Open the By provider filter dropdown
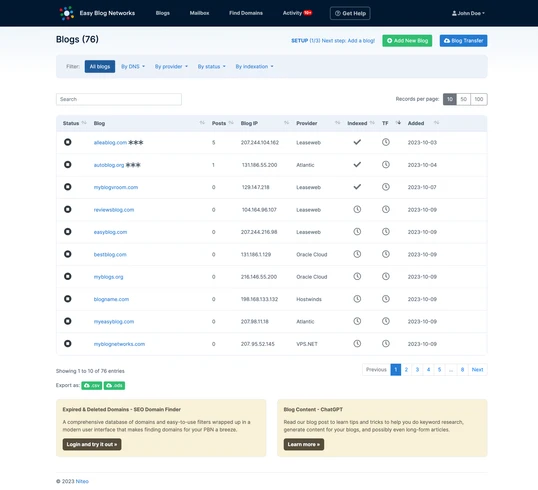The image size is (538, 490). click(x=171, y=67)
